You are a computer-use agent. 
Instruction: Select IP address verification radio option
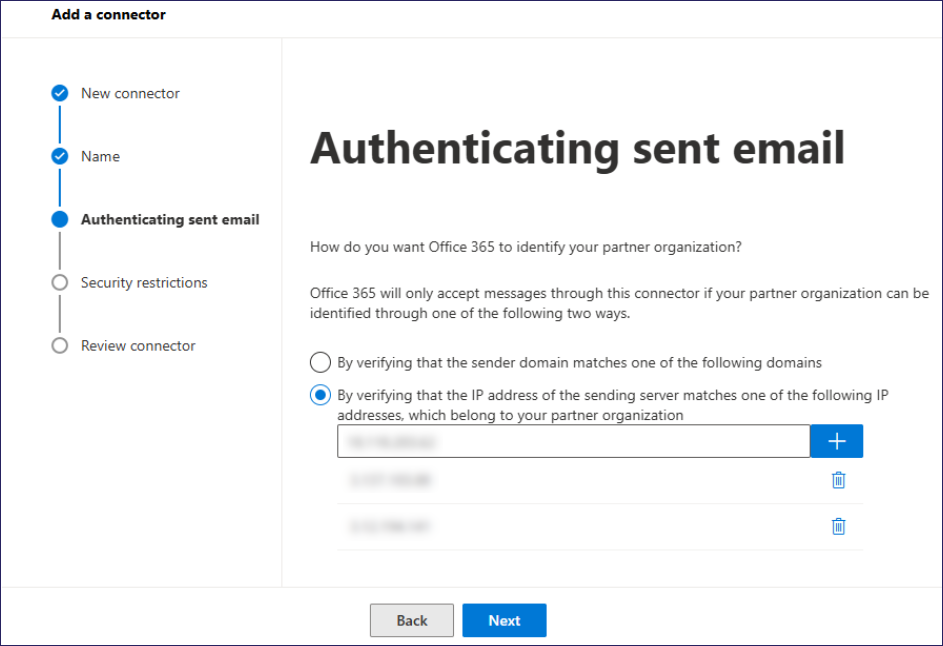click(x=320, y=395)
